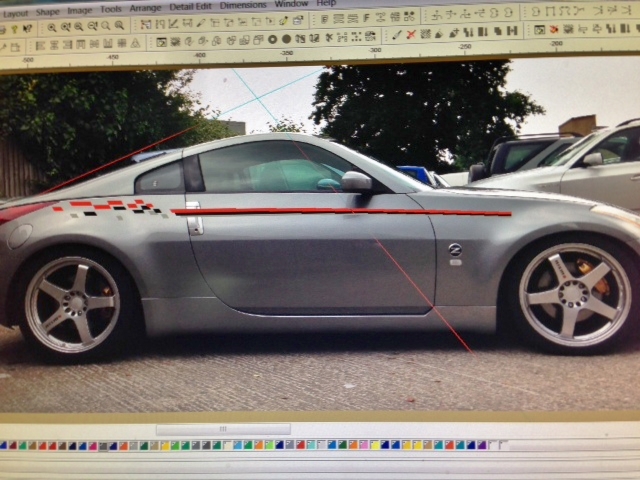
Task: Click the align right icon
Action: pos(67,45)
